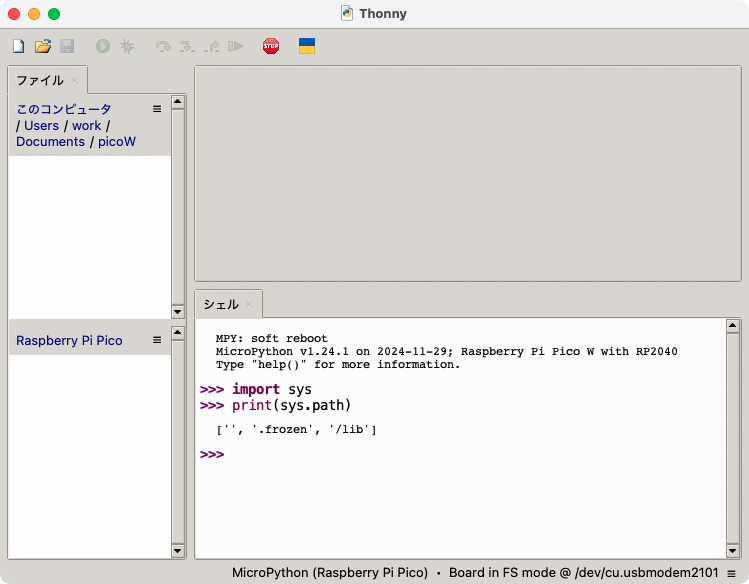749x584 pixels.
Task: Click the Raspberry Pi Pico device link
Action: (69, 340)
